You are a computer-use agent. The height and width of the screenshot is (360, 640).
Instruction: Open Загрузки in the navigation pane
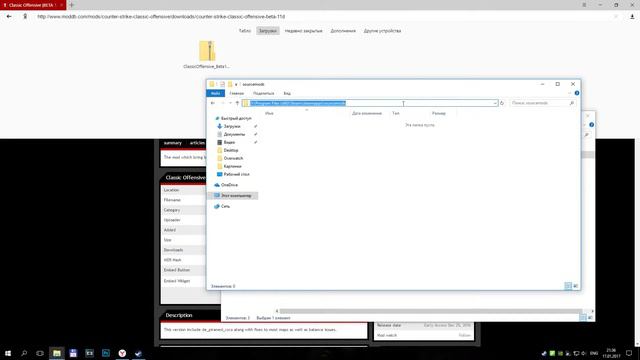(x=232, y=127)
